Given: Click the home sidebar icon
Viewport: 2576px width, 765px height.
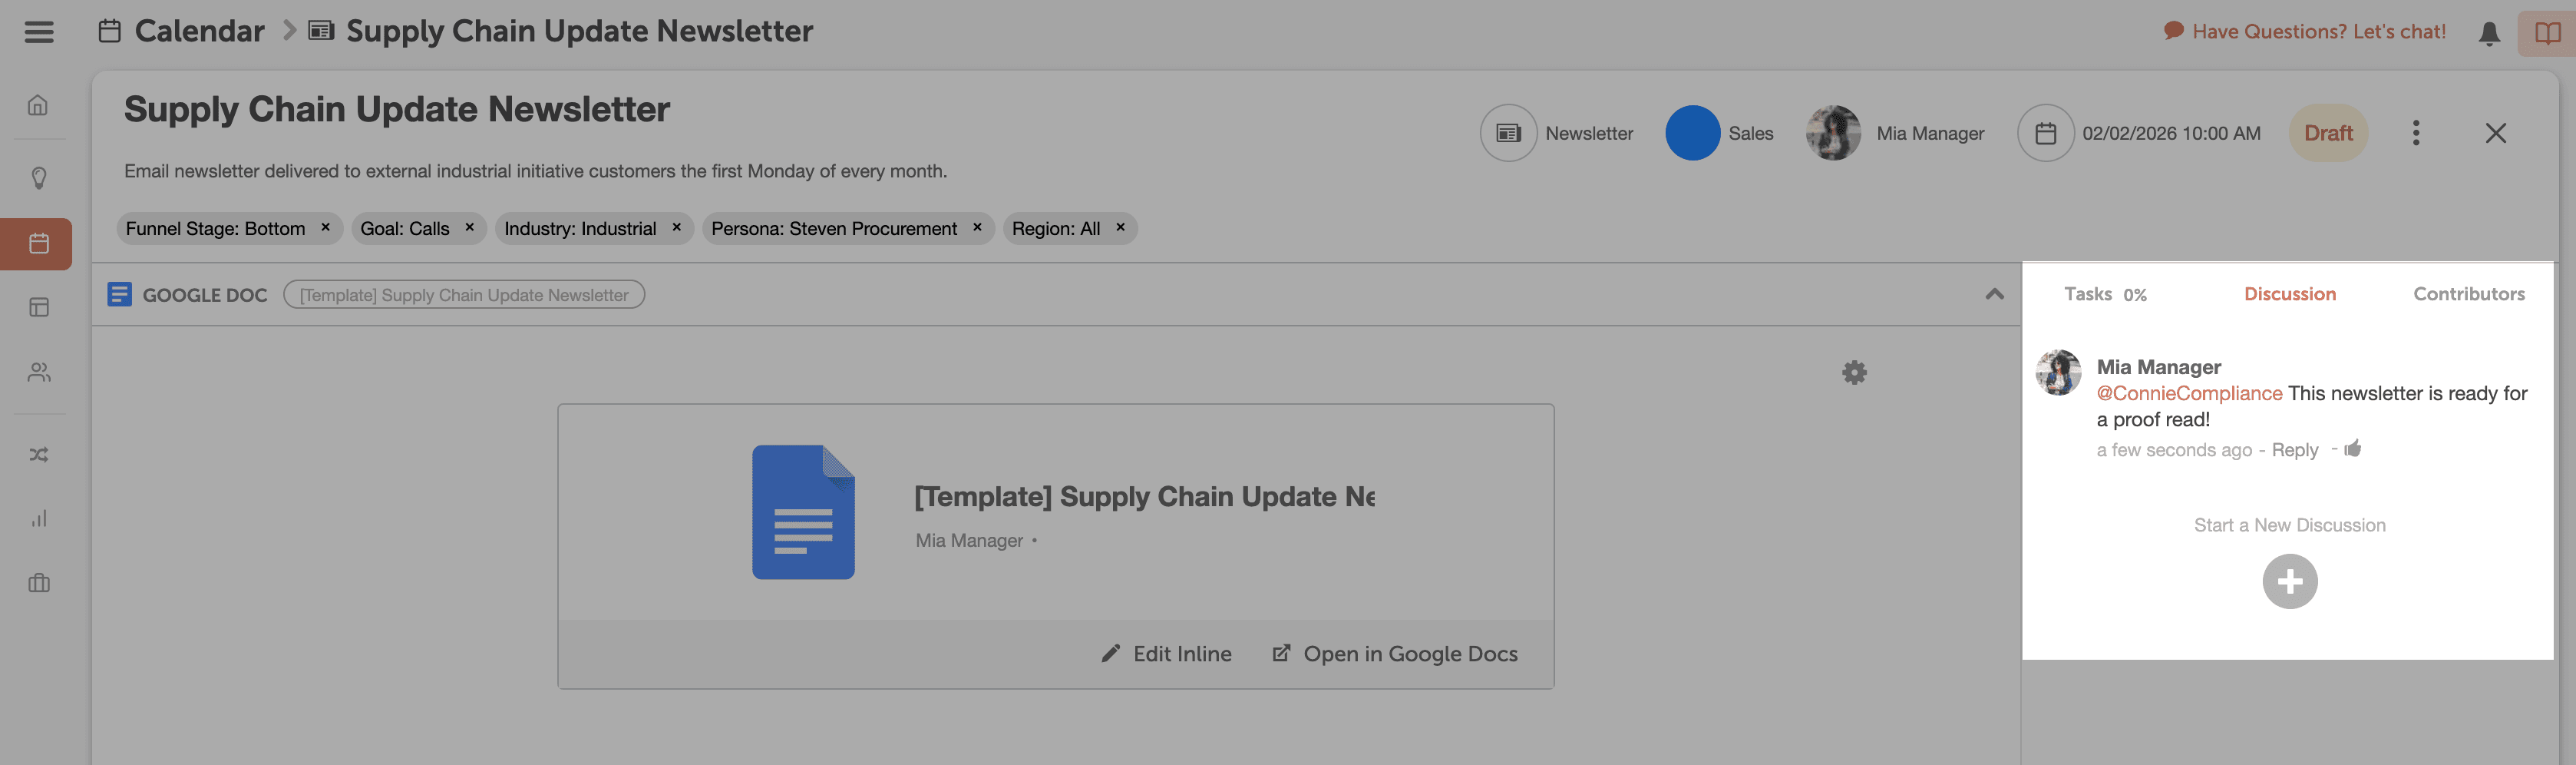Looking at the screenshot, I should click(x=39, y=105).
